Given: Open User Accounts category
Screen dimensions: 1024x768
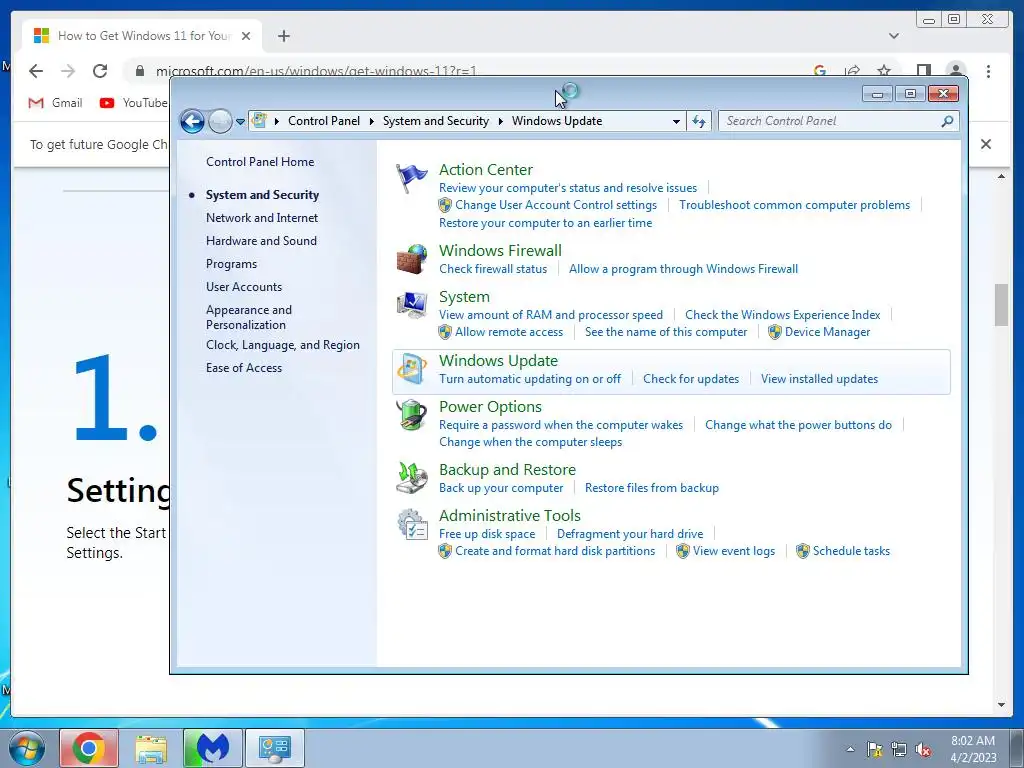Looking at the screenshot, I should (x=244, y=287).
